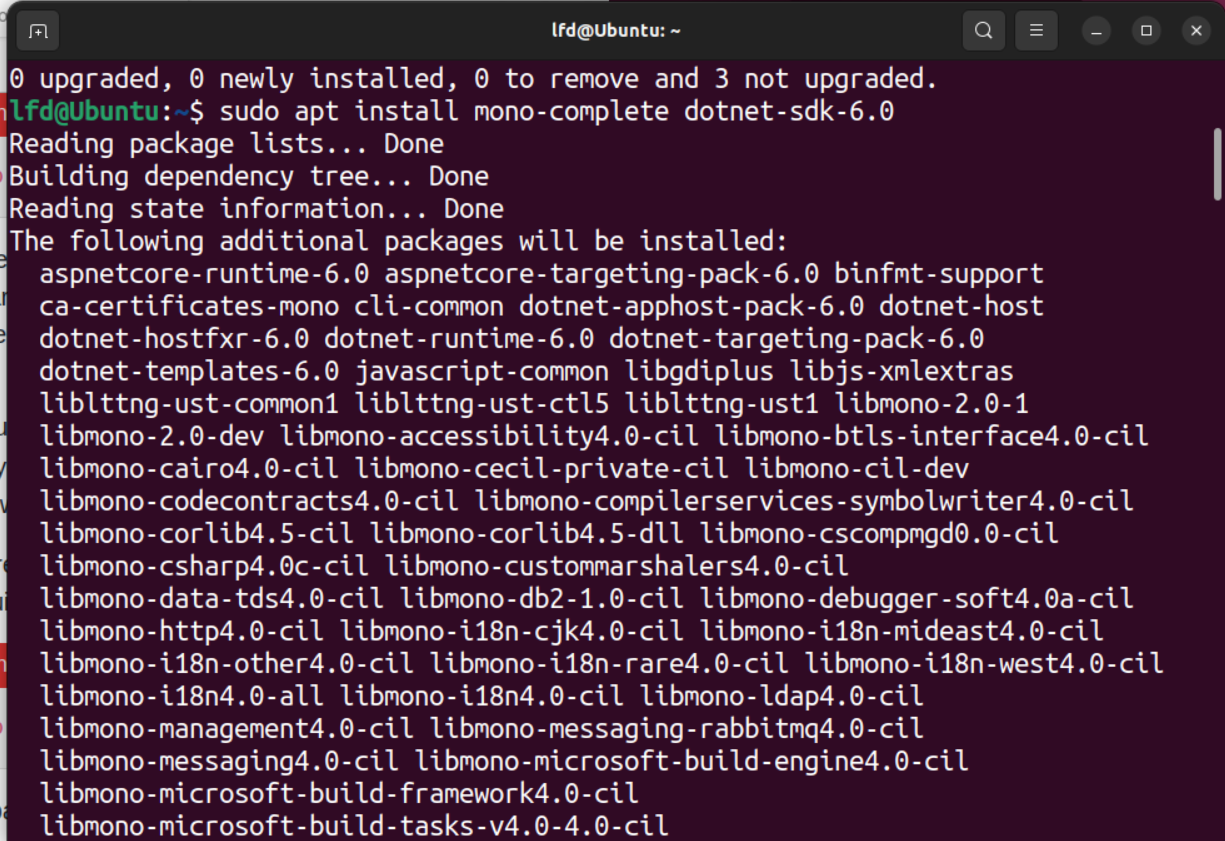The width and height of the screenshot is (1225, 841).
Task: Click the 'binfmt-support' package name
Action: tap(939, 274)
